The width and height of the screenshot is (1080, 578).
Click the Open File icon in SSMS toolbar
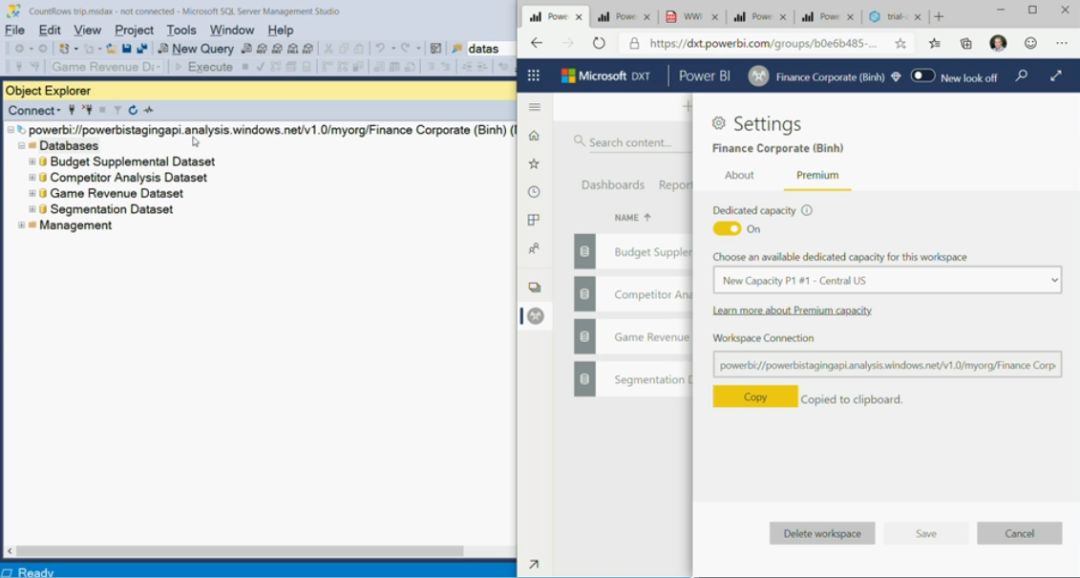click(112, 48)
